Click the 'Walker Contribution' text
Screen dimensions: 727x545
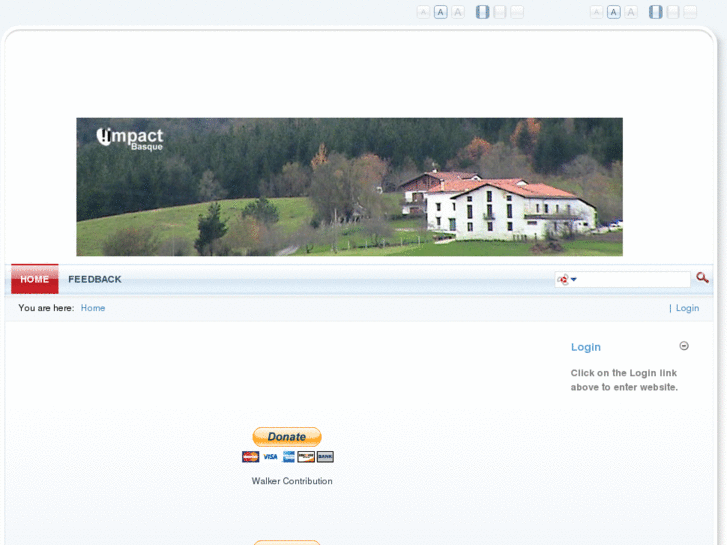[292, 481]
